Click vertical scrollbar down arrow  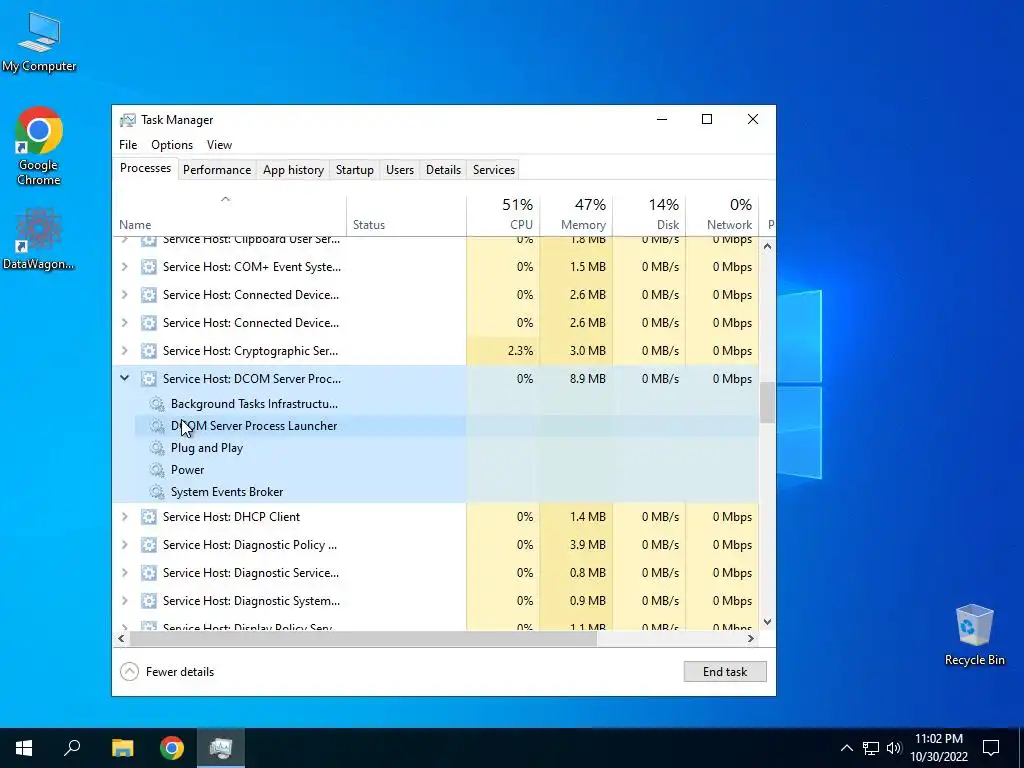pyautogui.click(x=767, y=622)
